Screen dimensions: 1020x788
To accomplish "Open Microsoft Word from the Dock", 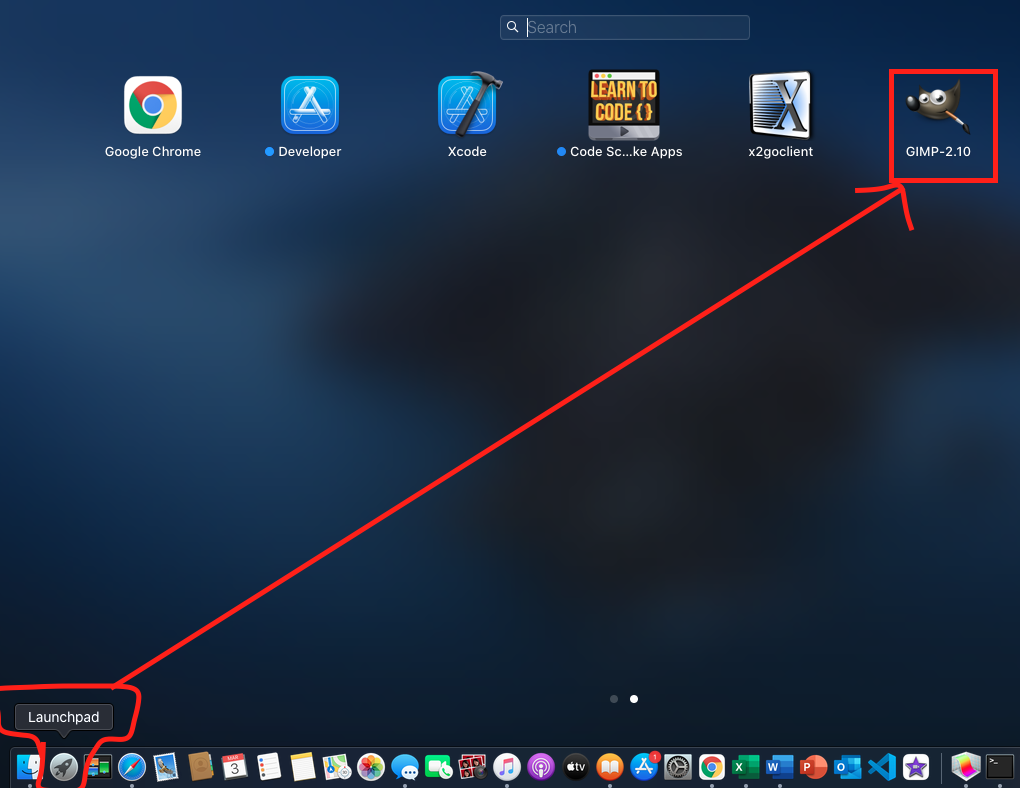I will [x=779, y=767].
